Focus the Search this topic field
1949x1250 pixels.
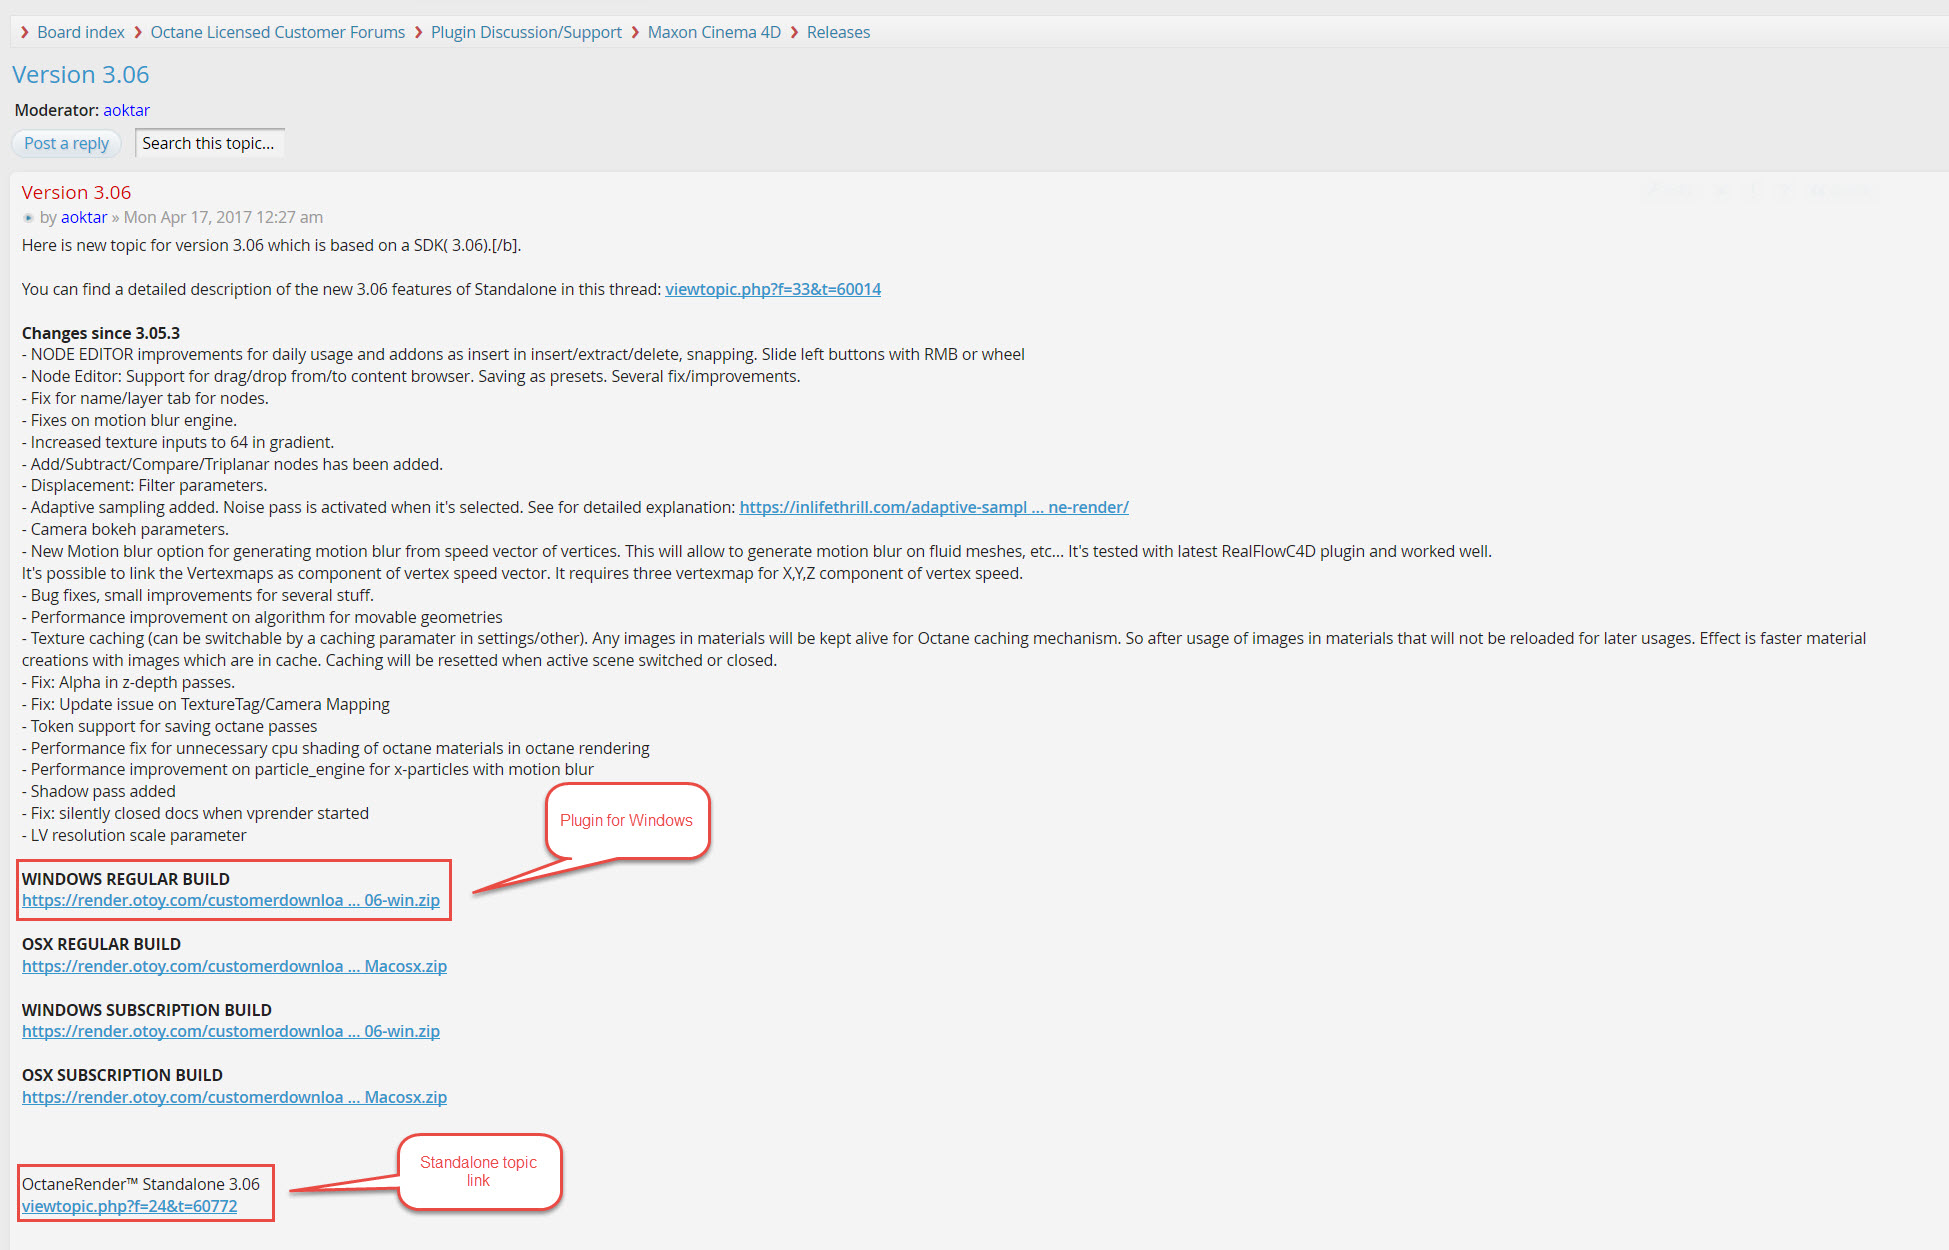(x=209, y=143)
